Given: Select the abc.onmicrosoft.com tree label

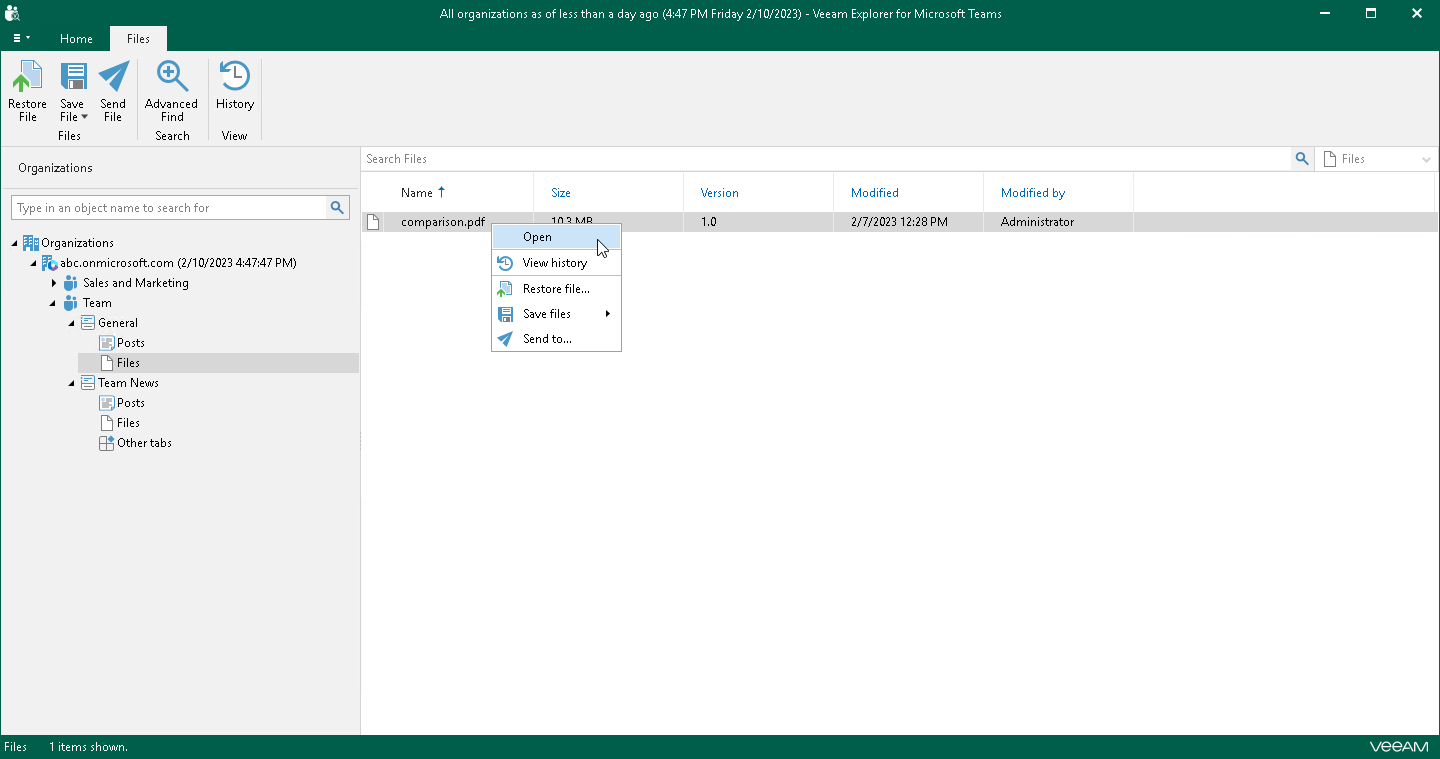Looking at the screenshot, I should [x=178, y=263].
